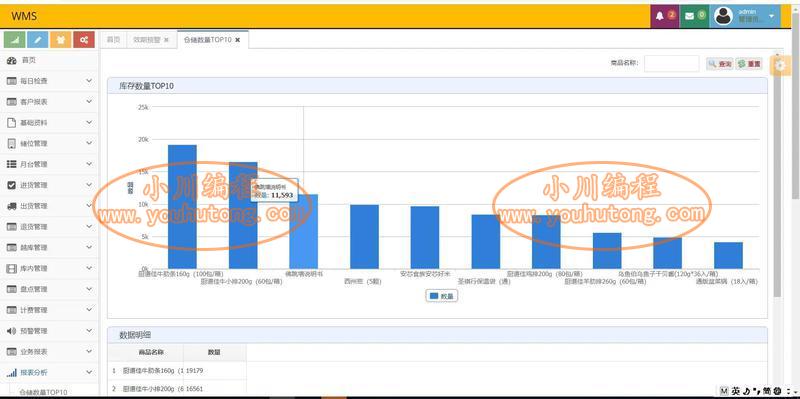Expand the 出货管理 menu chevron

(x=89, y=206)
